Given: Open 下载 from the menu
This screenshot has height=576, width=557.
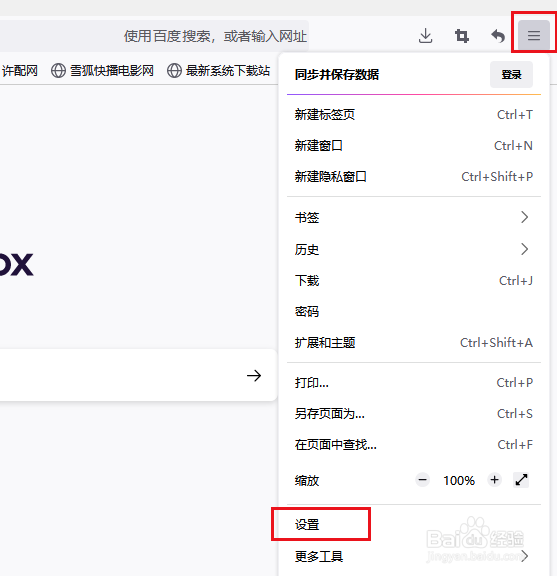Looking at the screenshot, I should click(x=414, y=281).
